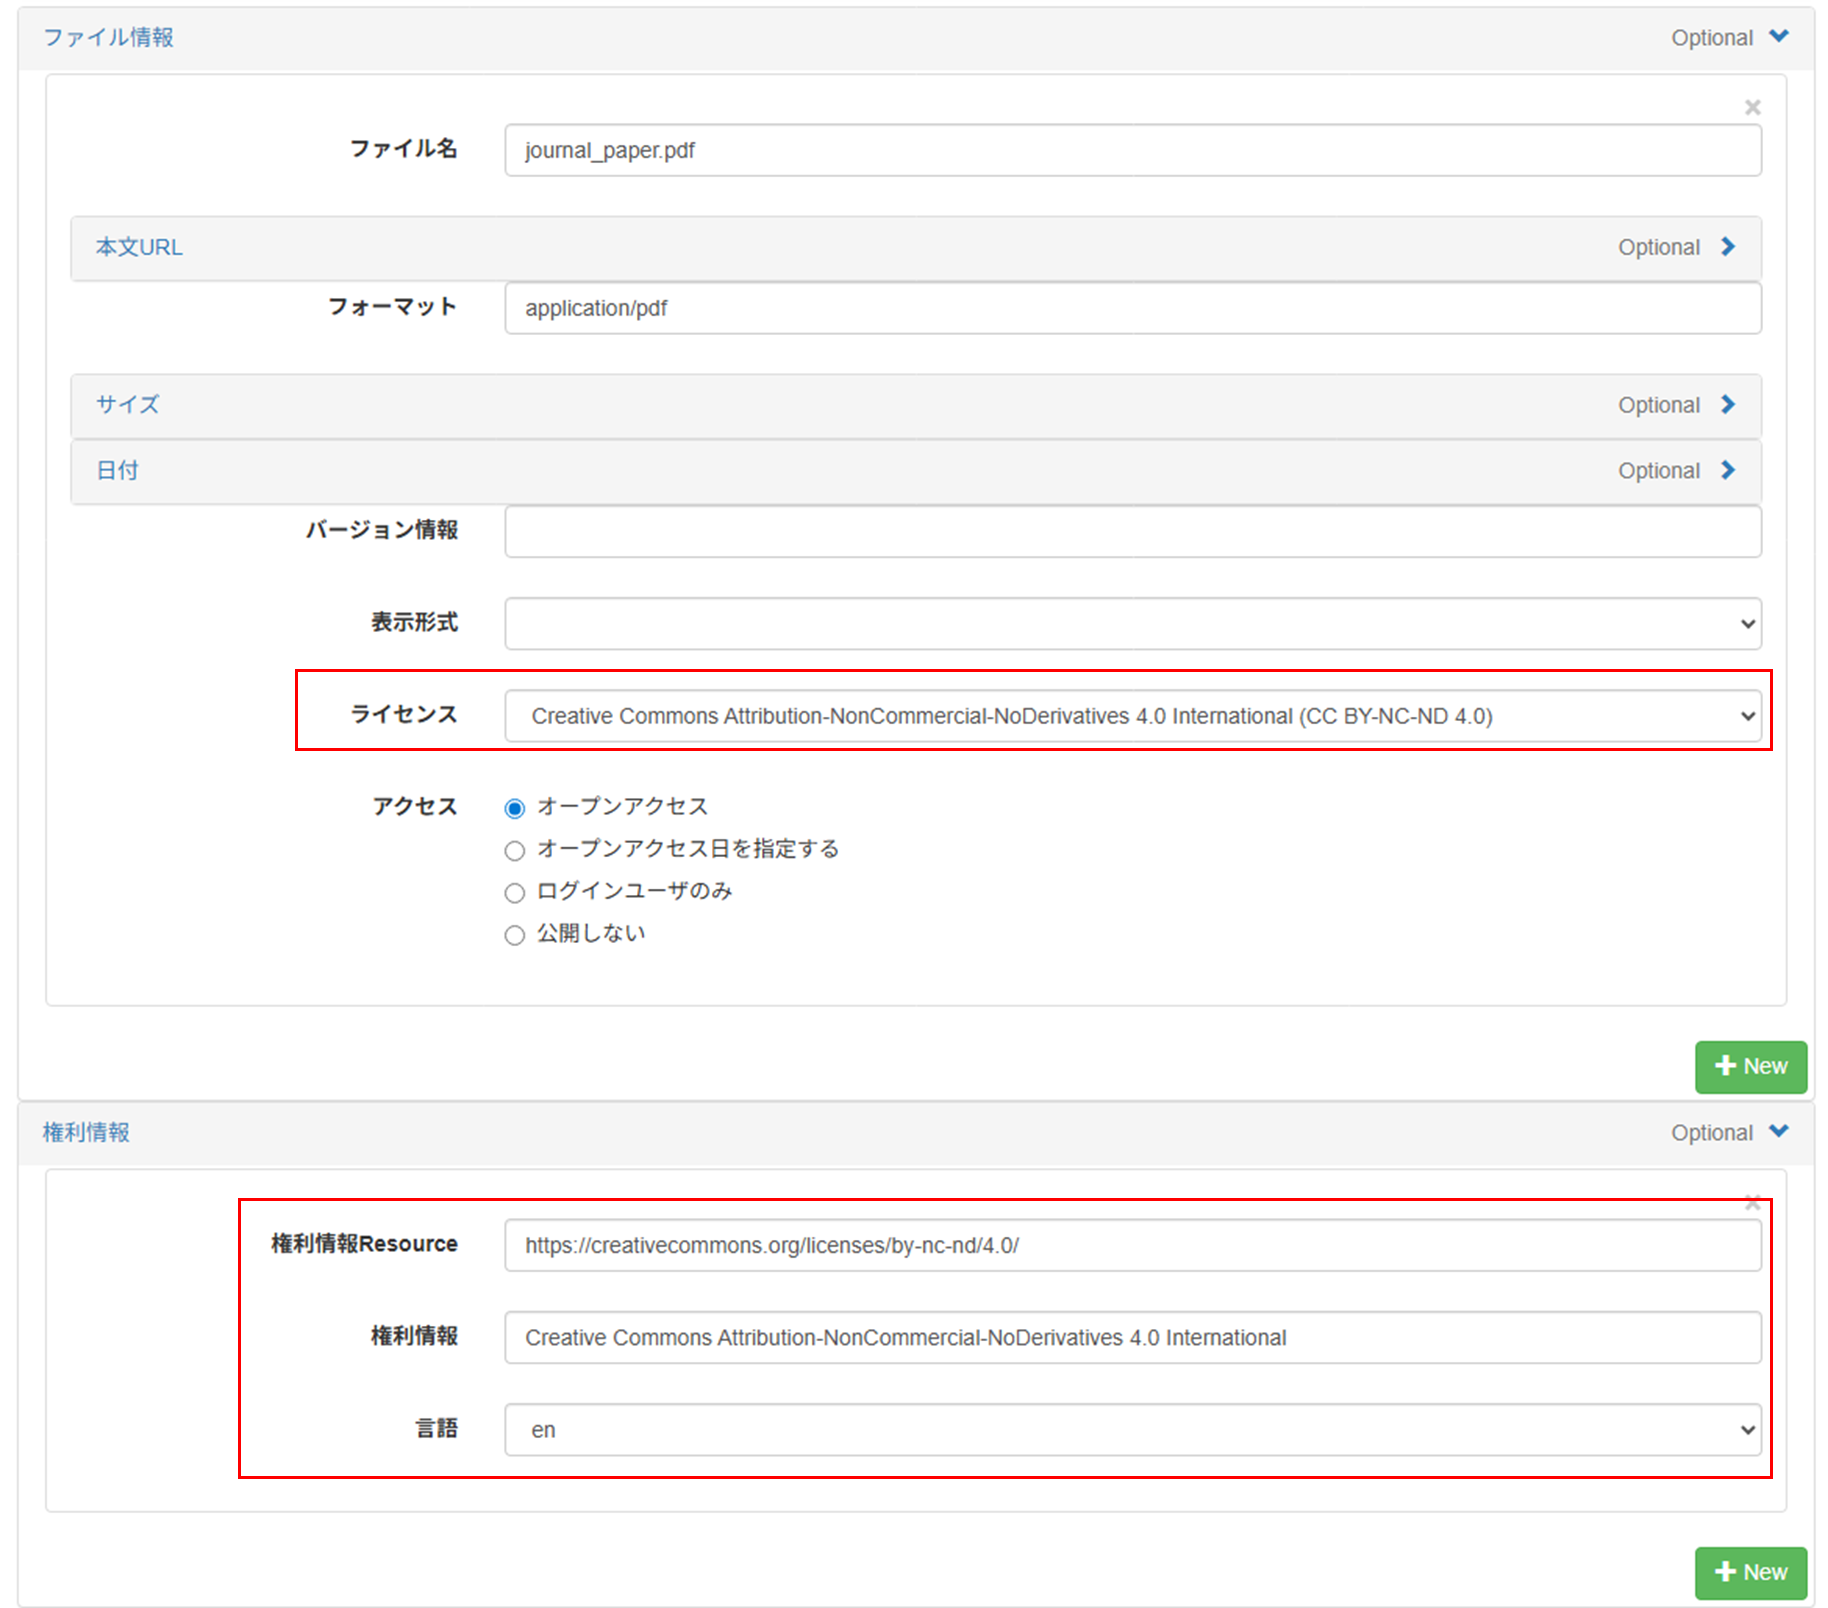Expand the サイズ section arrow

pyautogui.click(x=1727, y=405)
